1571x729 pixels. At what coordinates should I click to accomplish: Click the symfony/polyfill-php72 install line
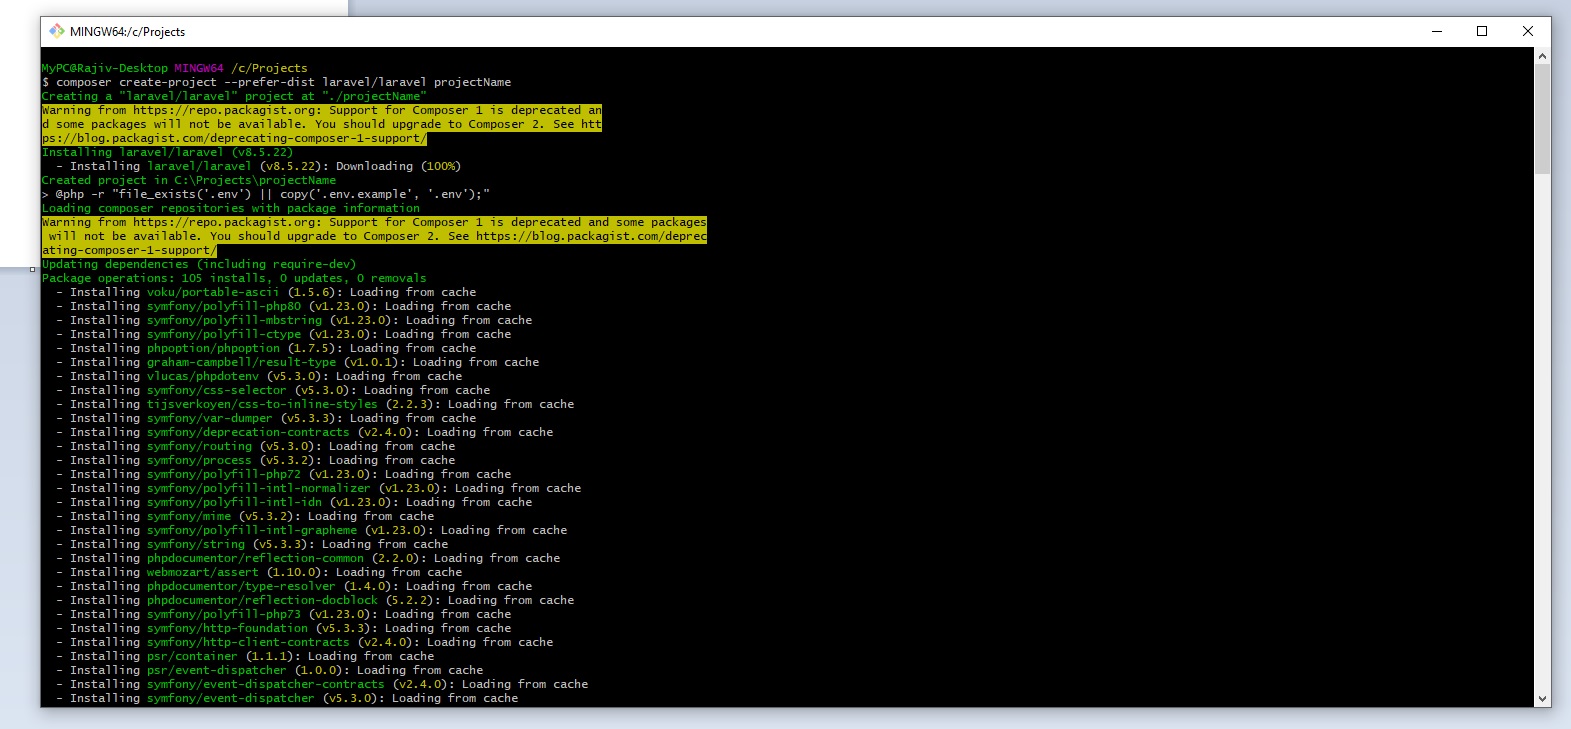click(284, 474)
